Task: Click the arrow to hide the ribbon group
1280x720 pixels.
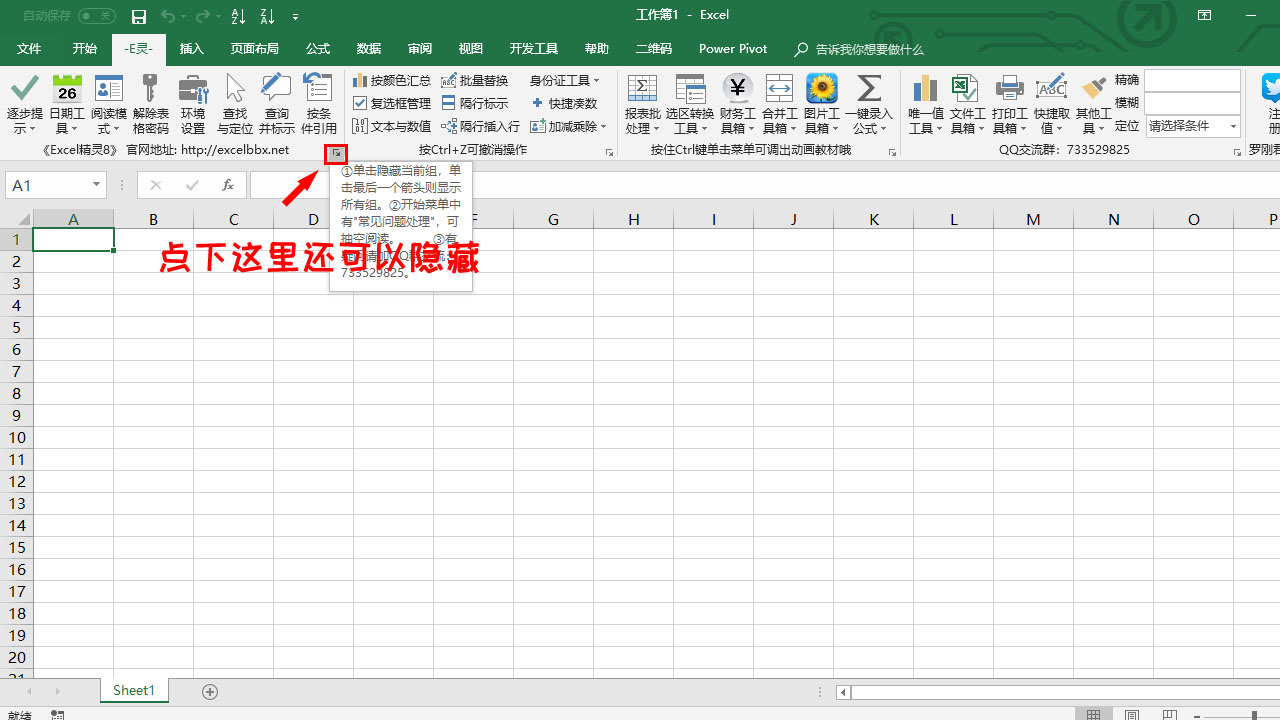Action: point(335,153)
